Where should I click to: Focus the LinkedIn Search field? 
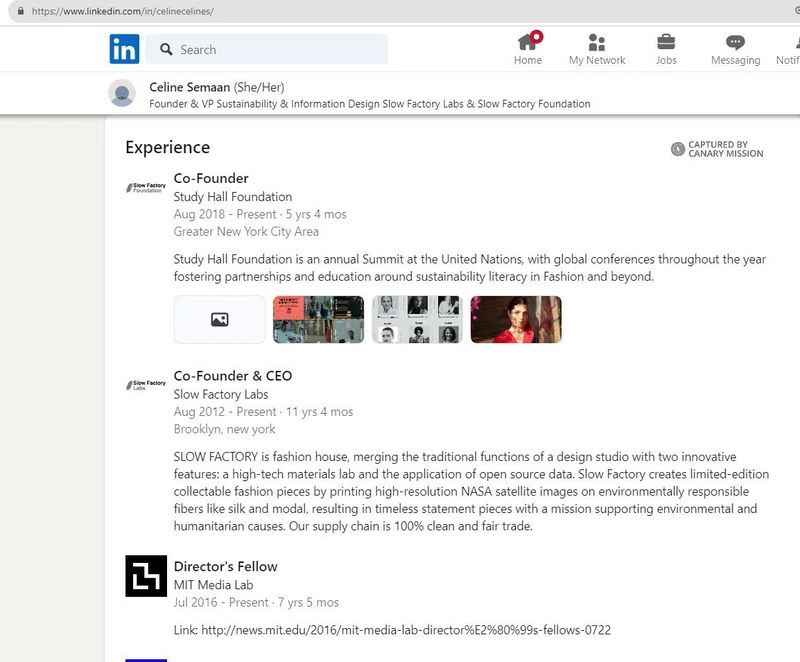pos(267,49)
